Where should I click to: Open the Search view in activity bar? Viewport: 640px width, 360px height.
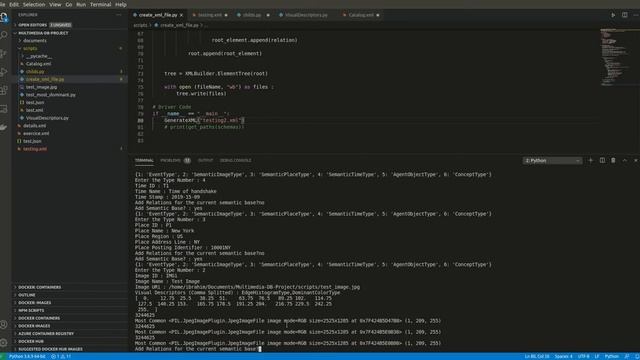pyautogui.click(x=4, y=35)
